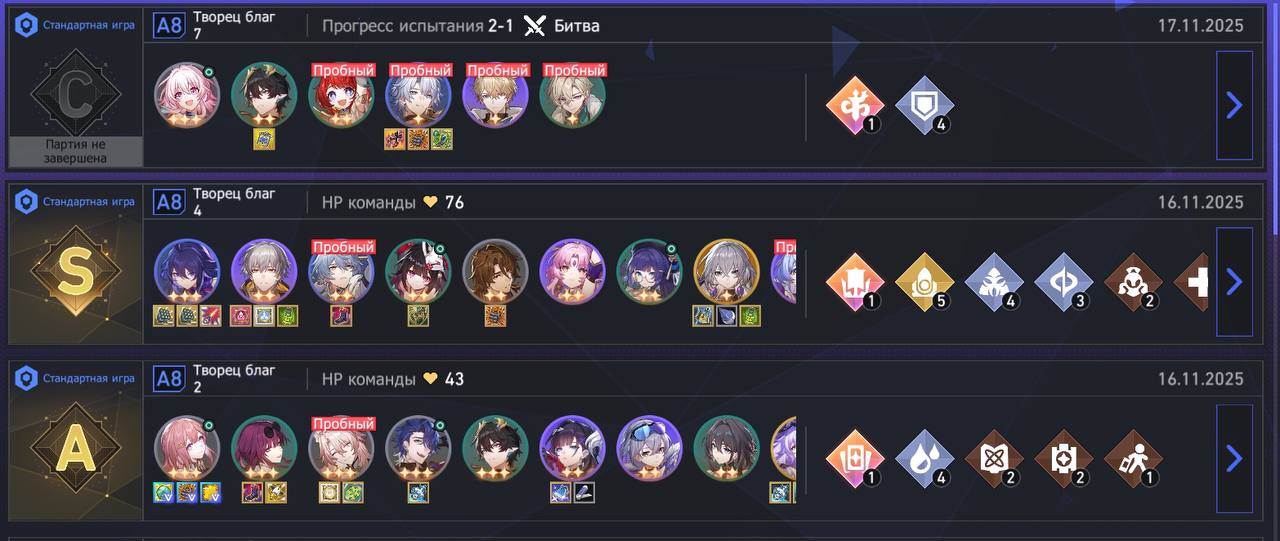The height and width of the screenshot is (541, 1280).
Task: Expand the A rank run details arrow
Action: tap(1234, 458)
